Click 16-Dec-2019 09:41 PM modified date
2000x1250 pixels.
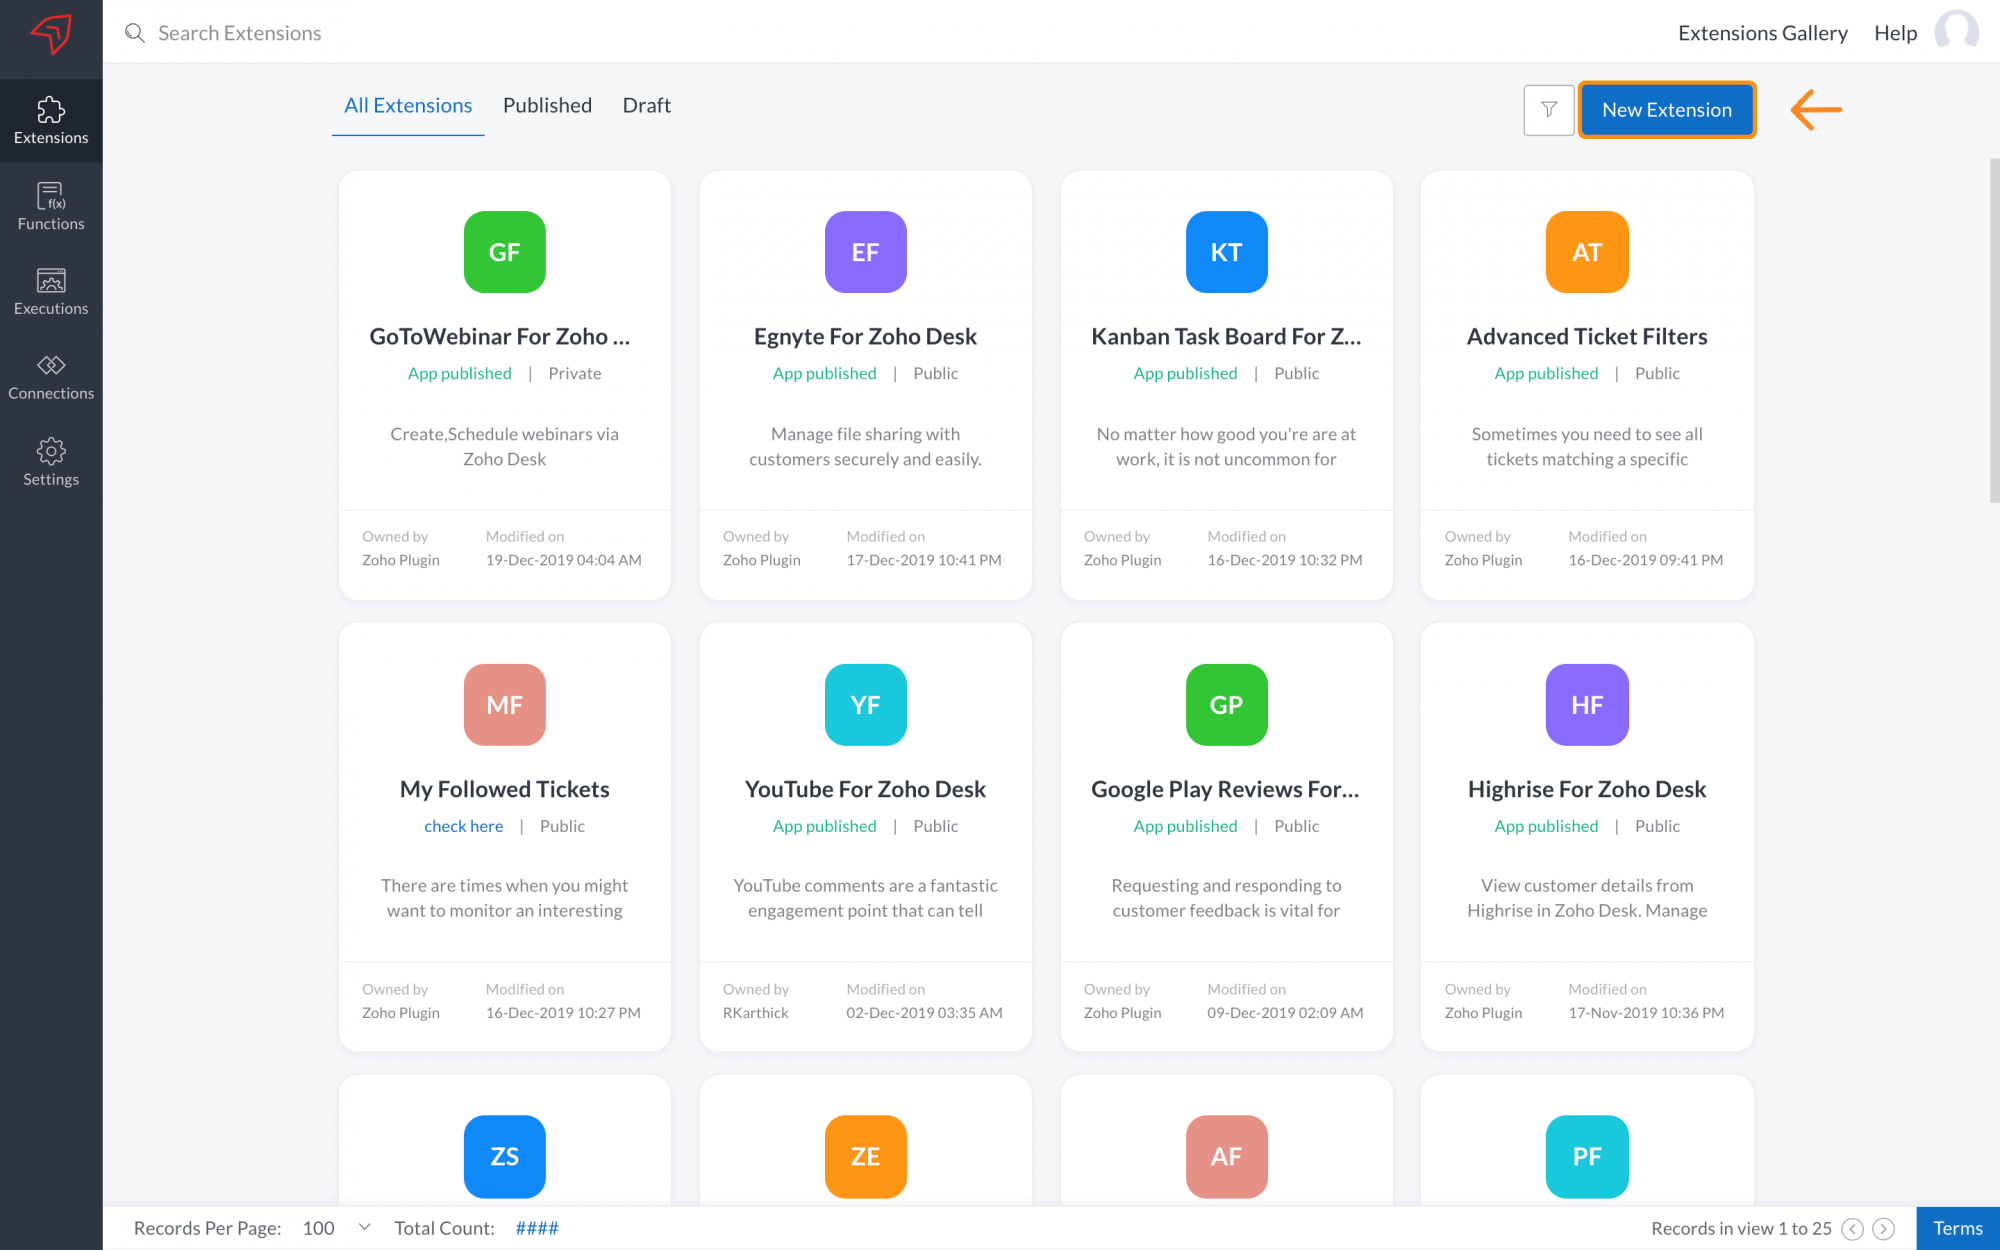coord(1645,560)
